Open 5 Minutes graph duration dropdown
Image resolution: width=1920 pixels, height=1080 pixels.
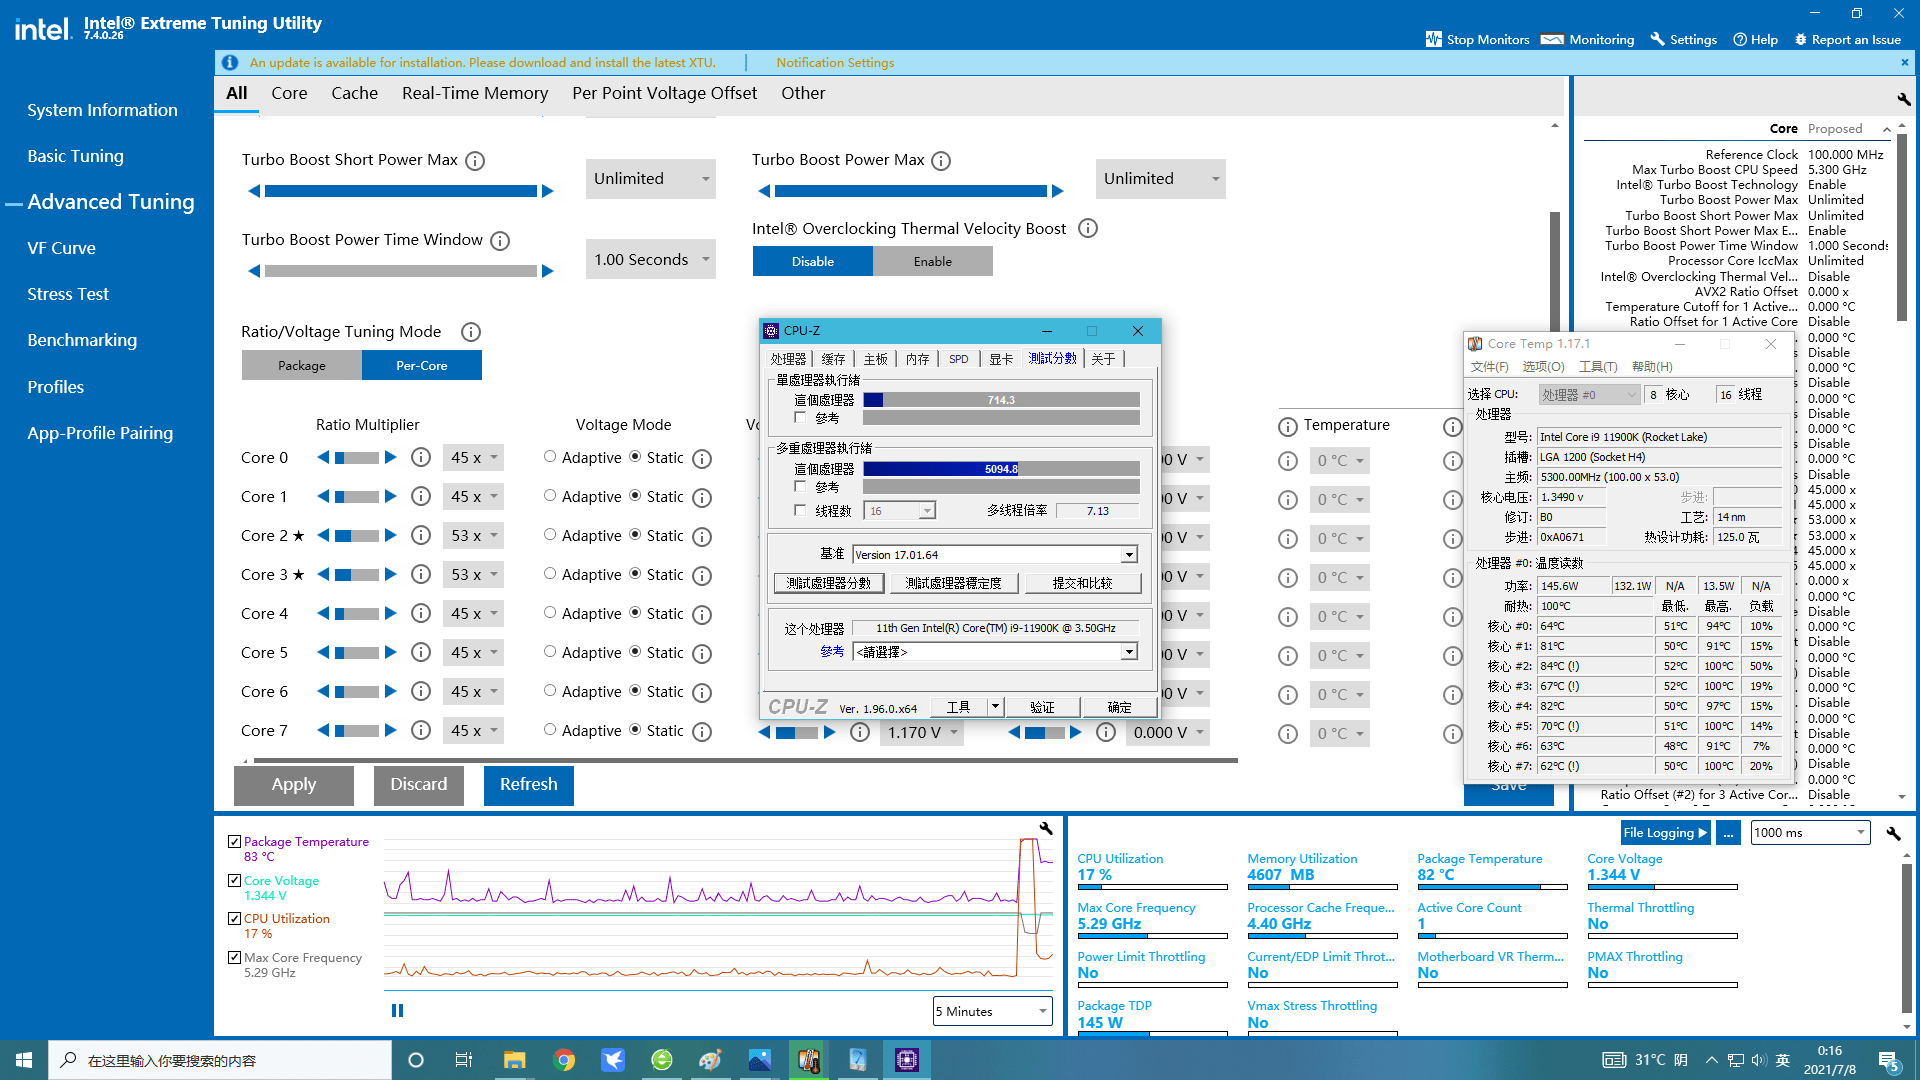tap(992, 1011)
